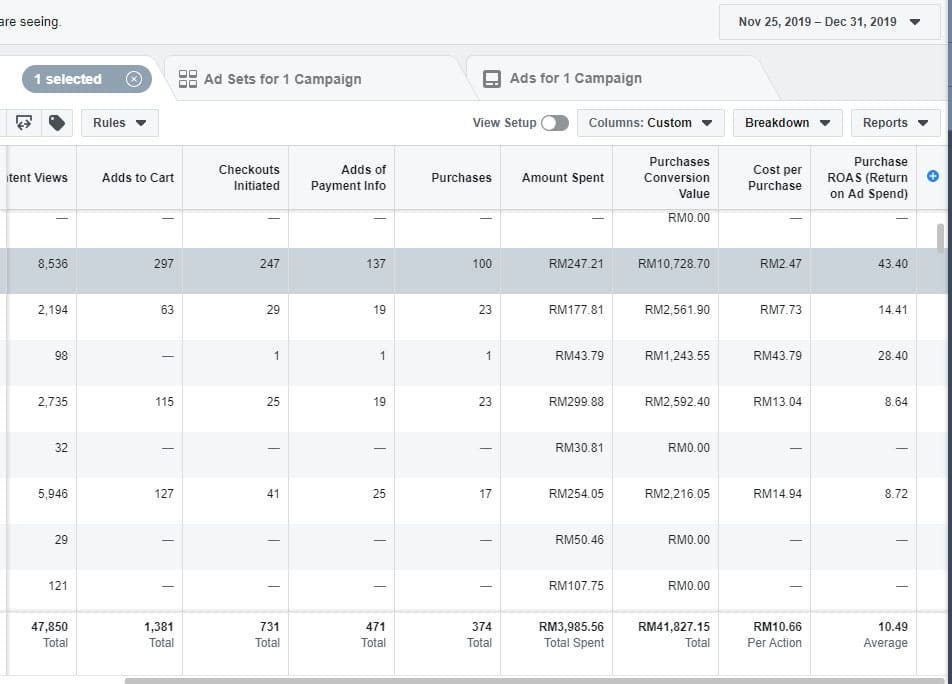The image size is (952, 684).
Task: Click the horizontal scrollbar at the bottom
Action: [x=500, y=680]
